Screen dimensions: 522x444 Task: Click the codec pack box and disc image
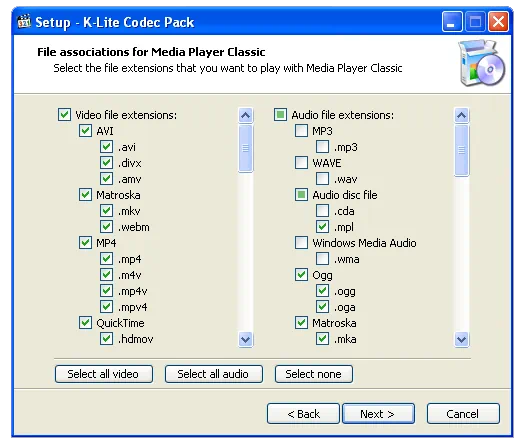(481, 63)
